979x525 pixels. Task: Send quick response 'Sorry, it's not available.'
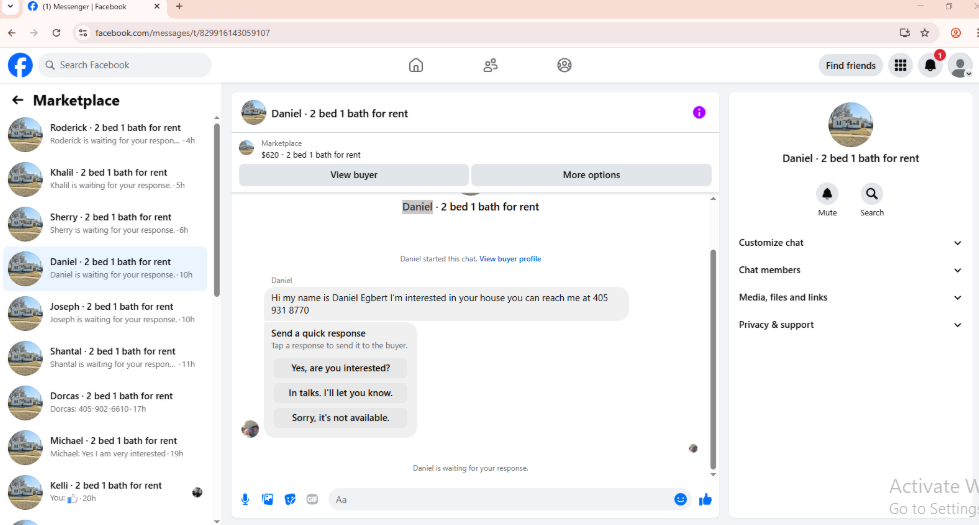click(340, 418)
